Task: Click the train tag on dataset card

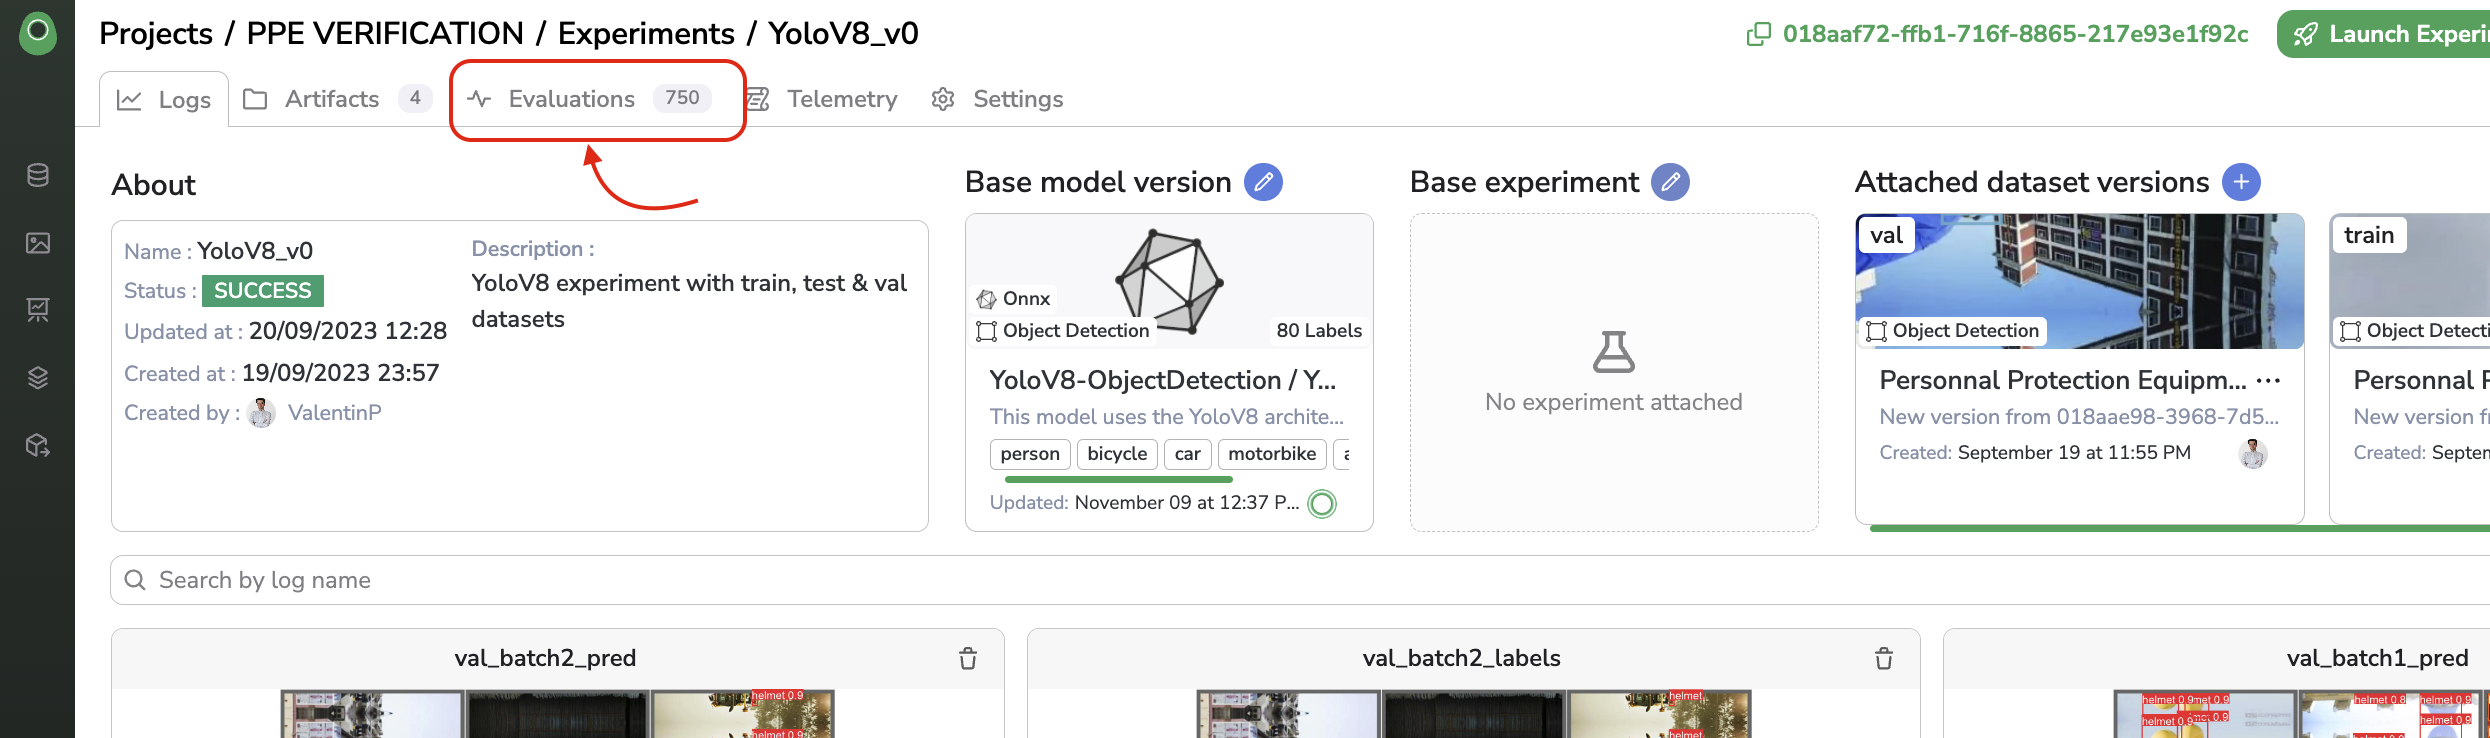Action: pos(2369,235)
